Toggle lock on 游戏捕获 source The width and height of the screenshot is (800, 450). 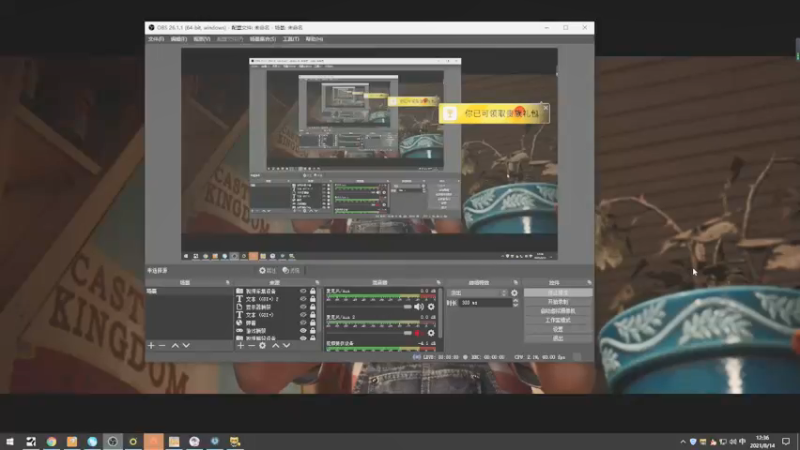313,331
